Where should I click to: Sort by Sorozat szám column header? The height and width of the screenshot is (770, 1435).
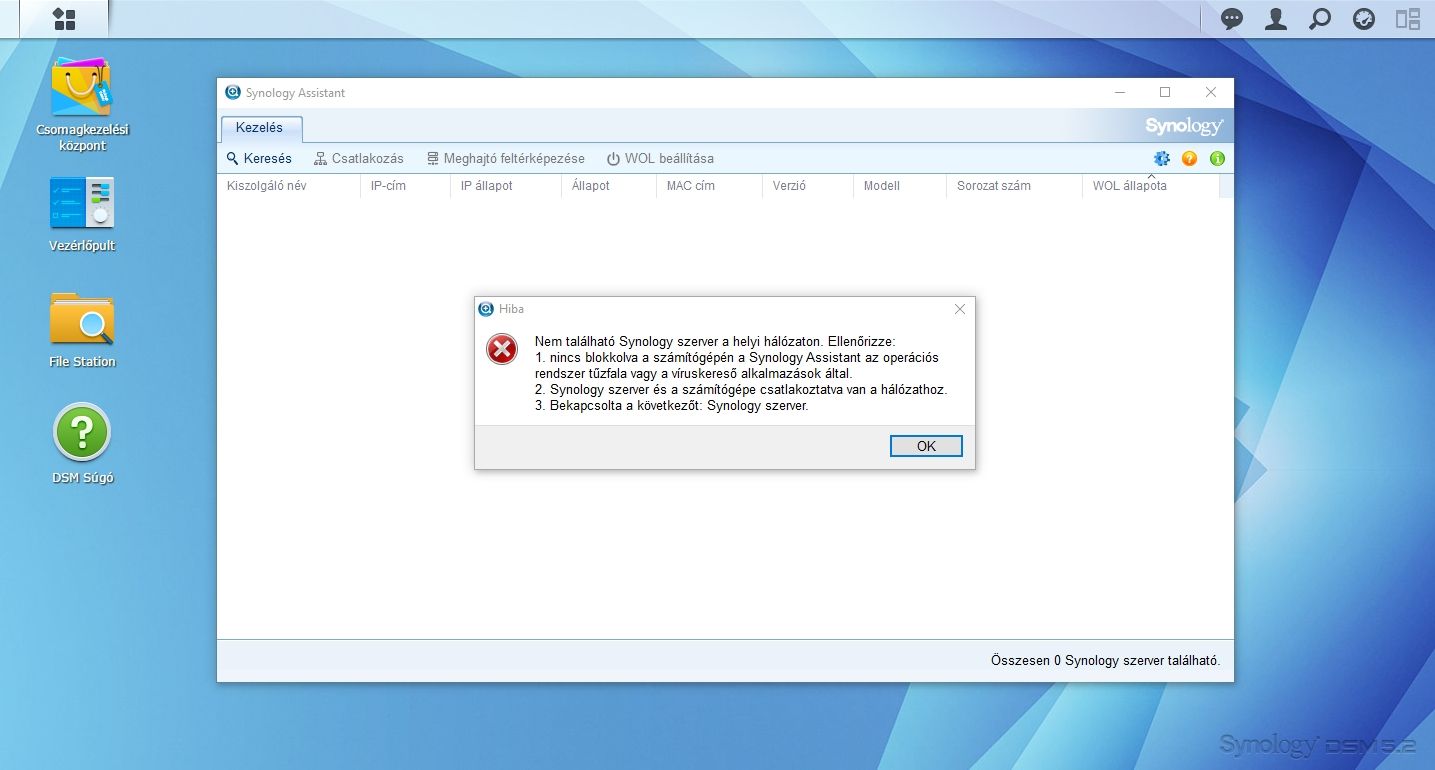1014,186
